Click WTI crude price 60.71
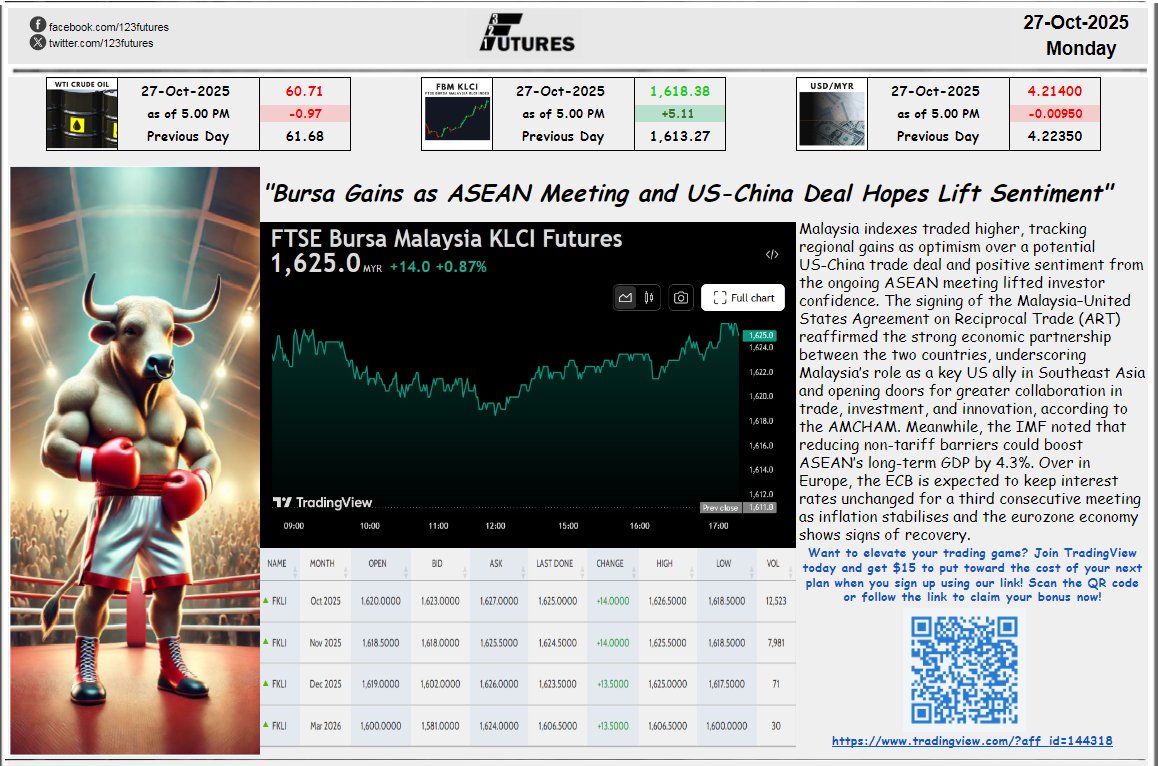Viewport: 1158px width, 766px height. [304, 91]
